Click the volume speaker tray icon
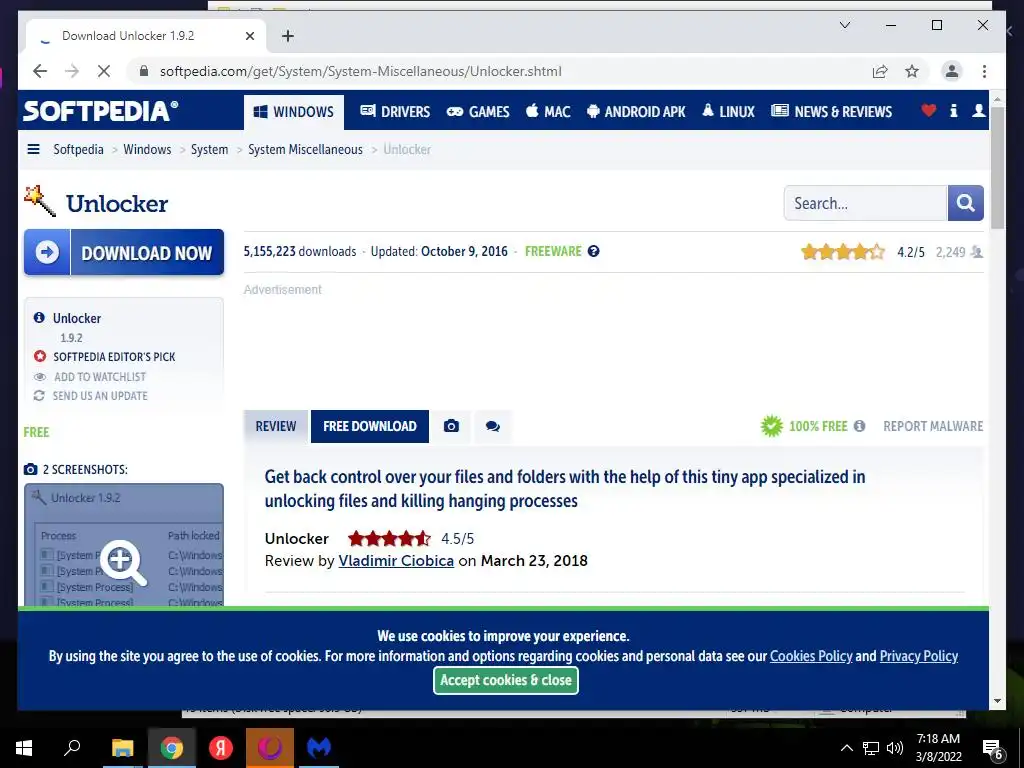The image size is (1024, 768). tap(895, 748)
